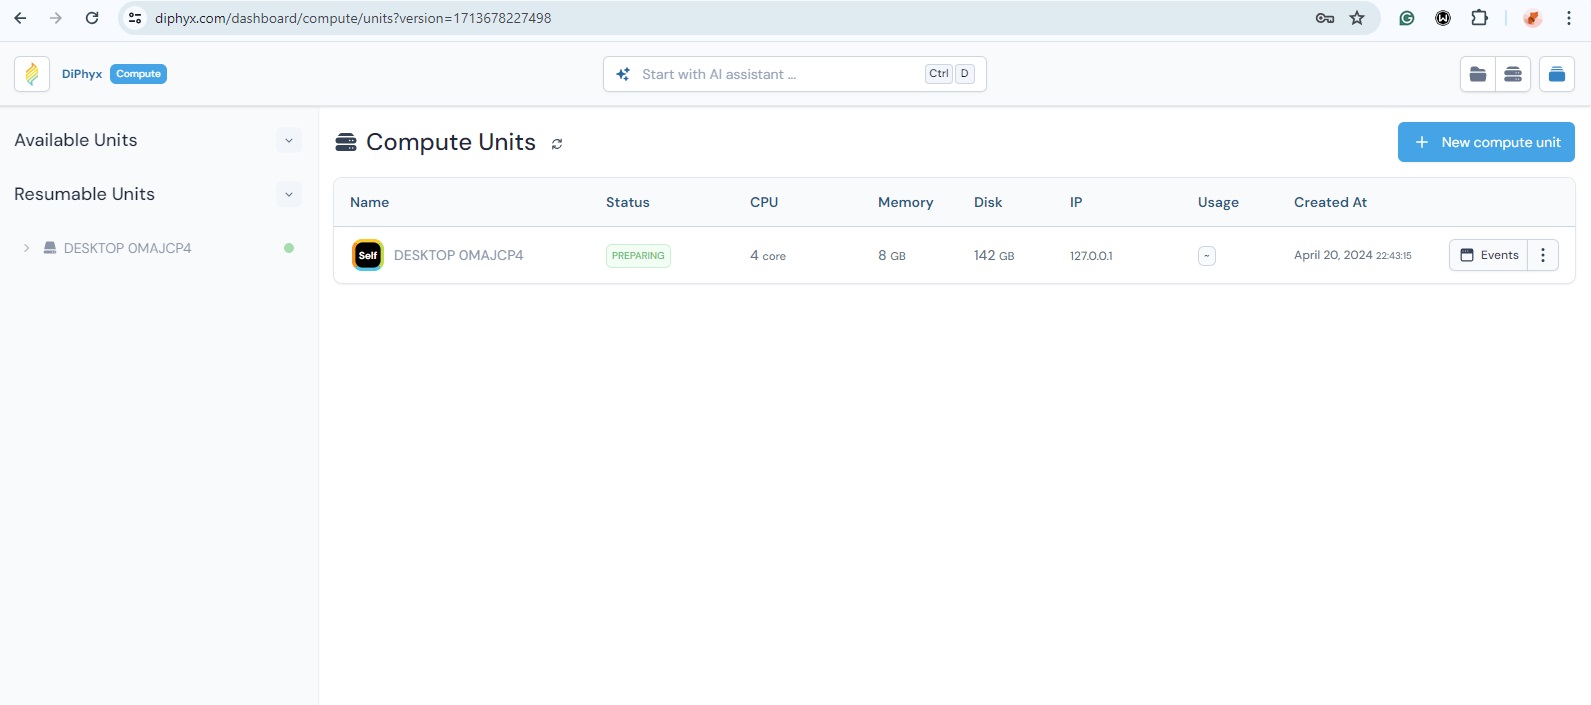Open the blue briefcase icon in header
Screen dimensions: 1591x705
pos(1556,74)
